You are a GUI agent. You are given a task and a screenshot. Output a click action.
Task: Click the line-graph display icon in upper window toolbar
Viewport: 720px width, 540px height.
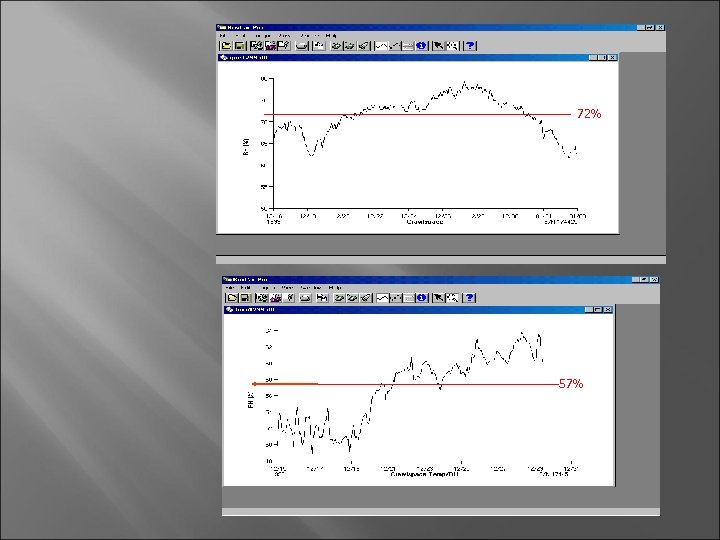(x=381, y=45)
